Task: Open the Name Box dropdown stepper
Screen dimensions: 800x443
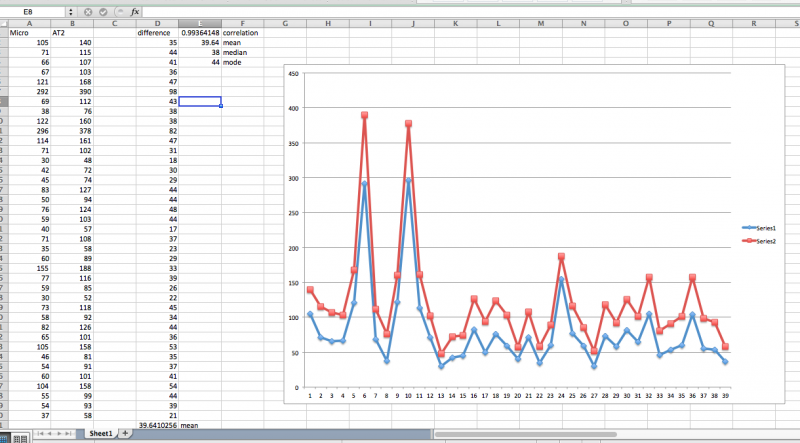Action: [x=70, y=11]
